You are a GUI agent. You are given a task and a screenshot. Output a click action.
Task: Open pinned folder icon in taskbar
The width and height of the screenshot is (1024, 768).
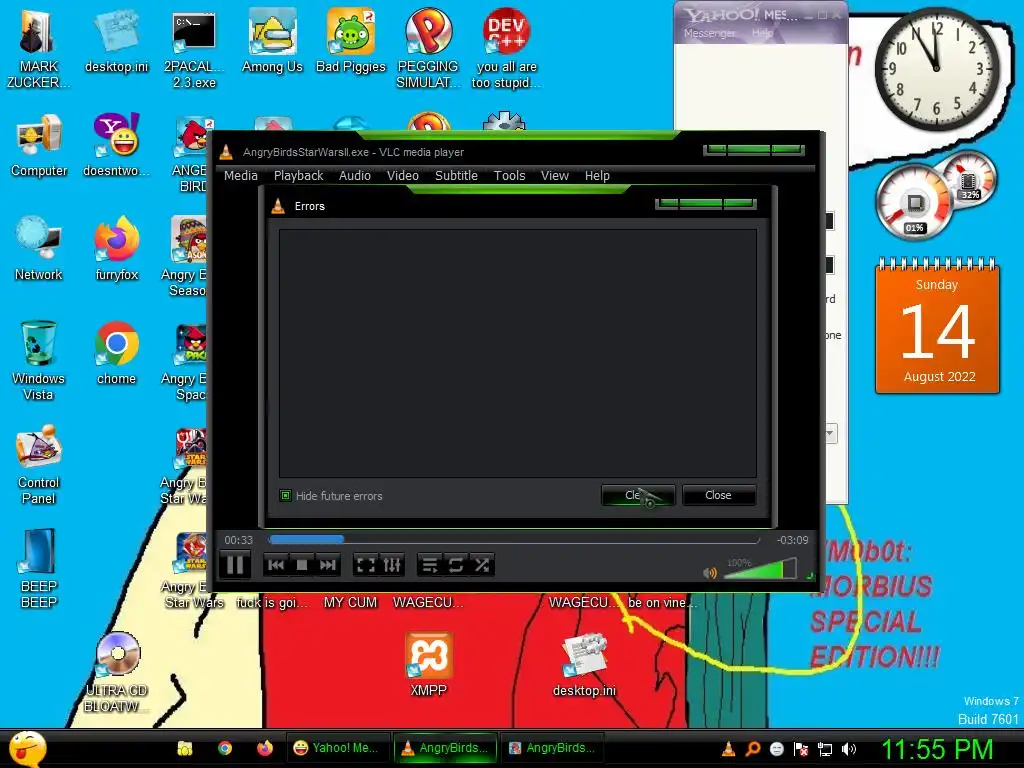click(x=185, y=748)
